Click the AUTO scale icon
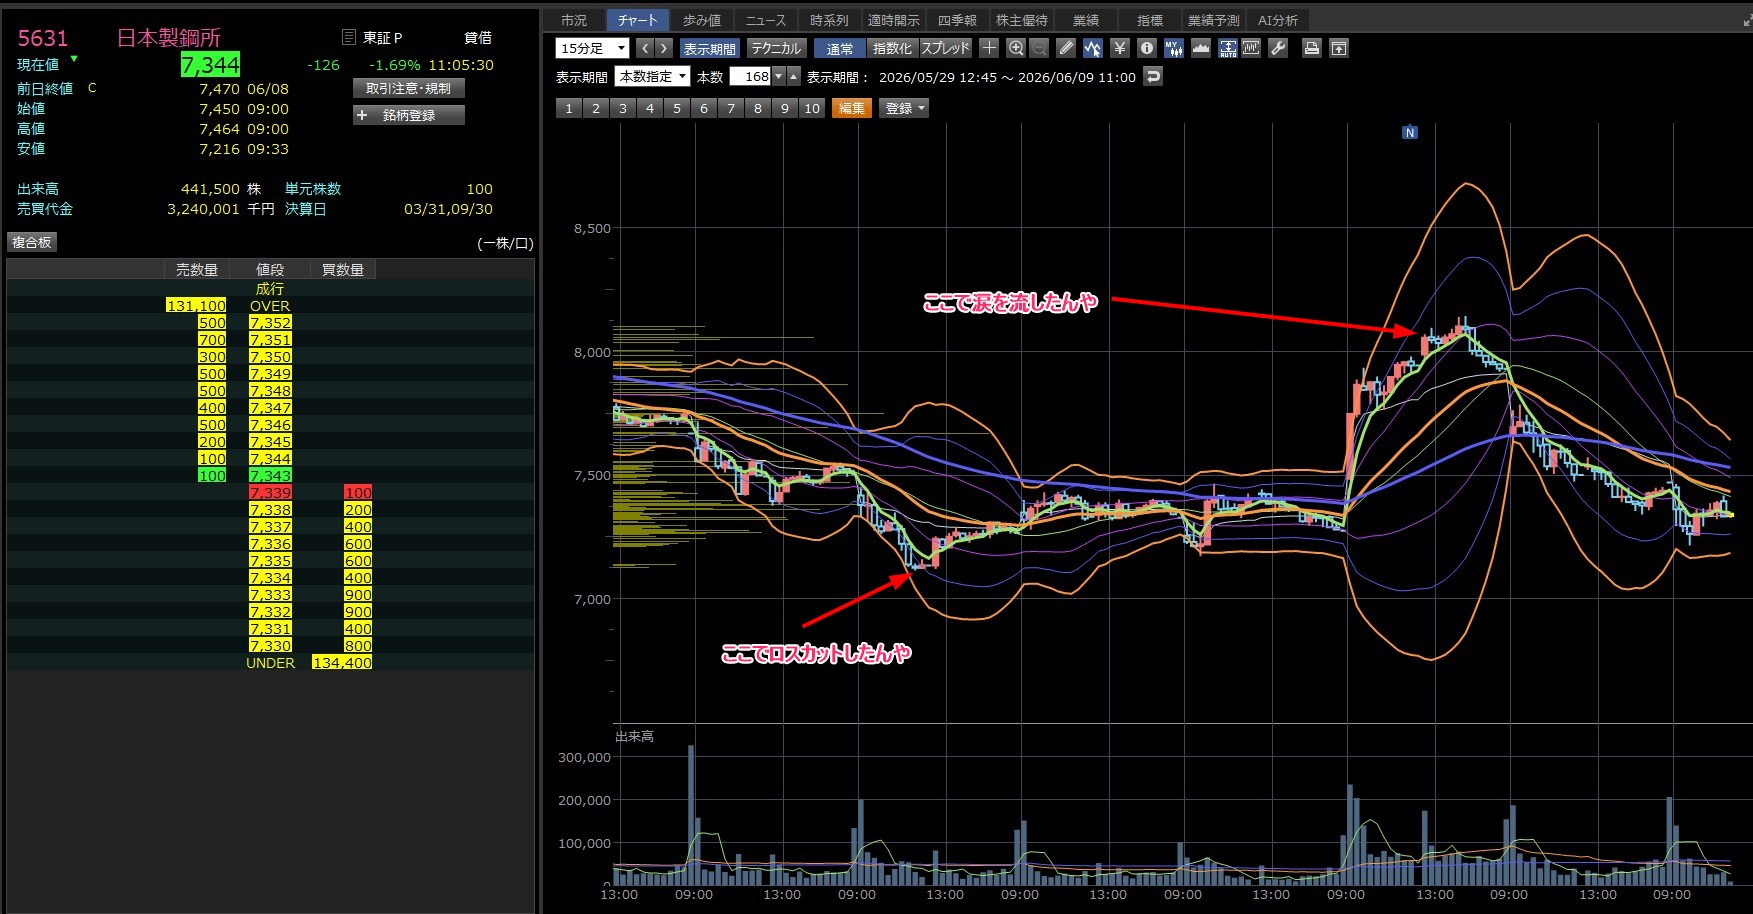 1227,48
